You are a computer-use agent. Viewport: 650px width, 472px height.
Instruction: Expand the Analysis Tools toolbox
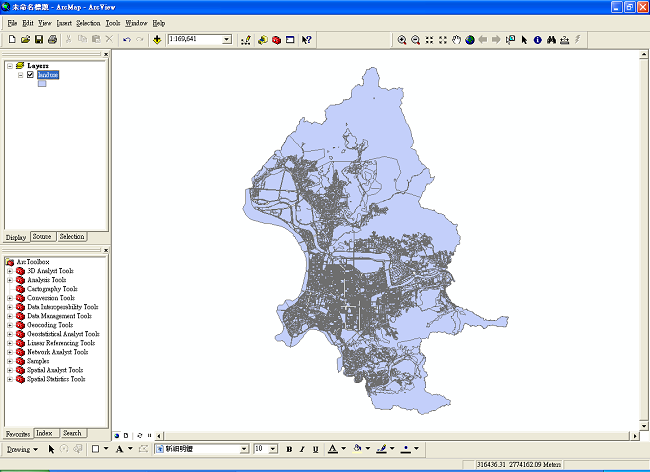click(x=10, y=280)
